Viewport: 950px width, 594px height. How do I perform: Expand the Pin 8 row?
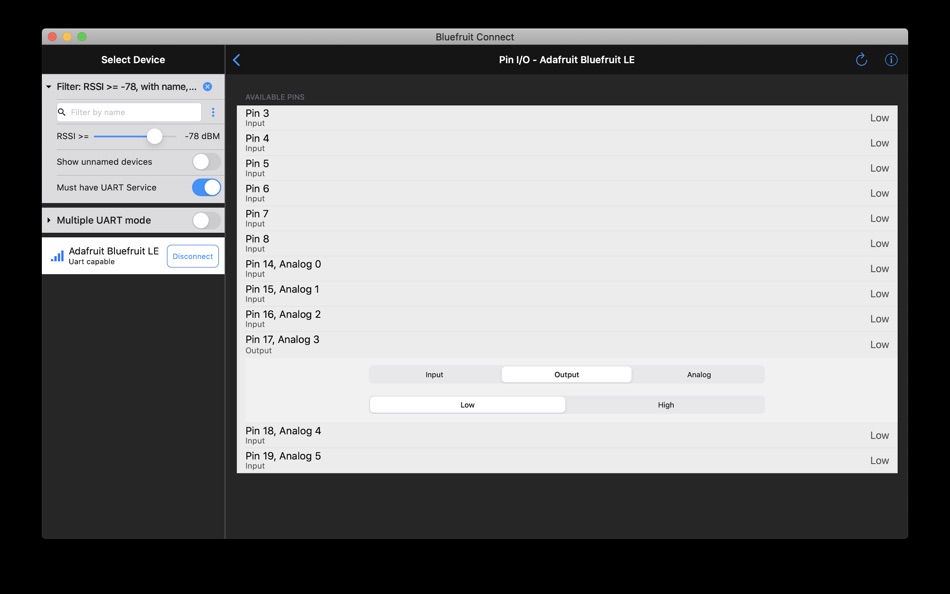pyautogui.click(x=567, y=244)
